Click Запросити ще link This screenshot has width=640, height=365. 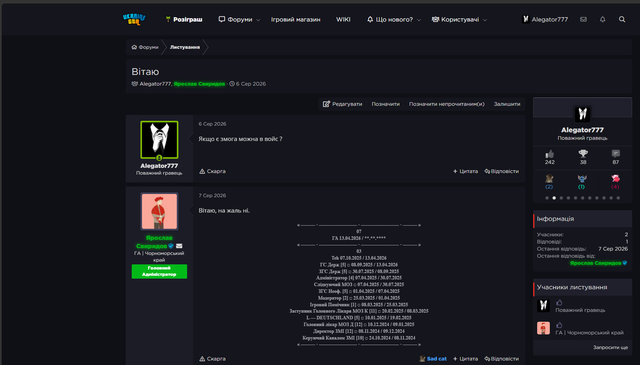pyautogui.click(x=610, y=347)
